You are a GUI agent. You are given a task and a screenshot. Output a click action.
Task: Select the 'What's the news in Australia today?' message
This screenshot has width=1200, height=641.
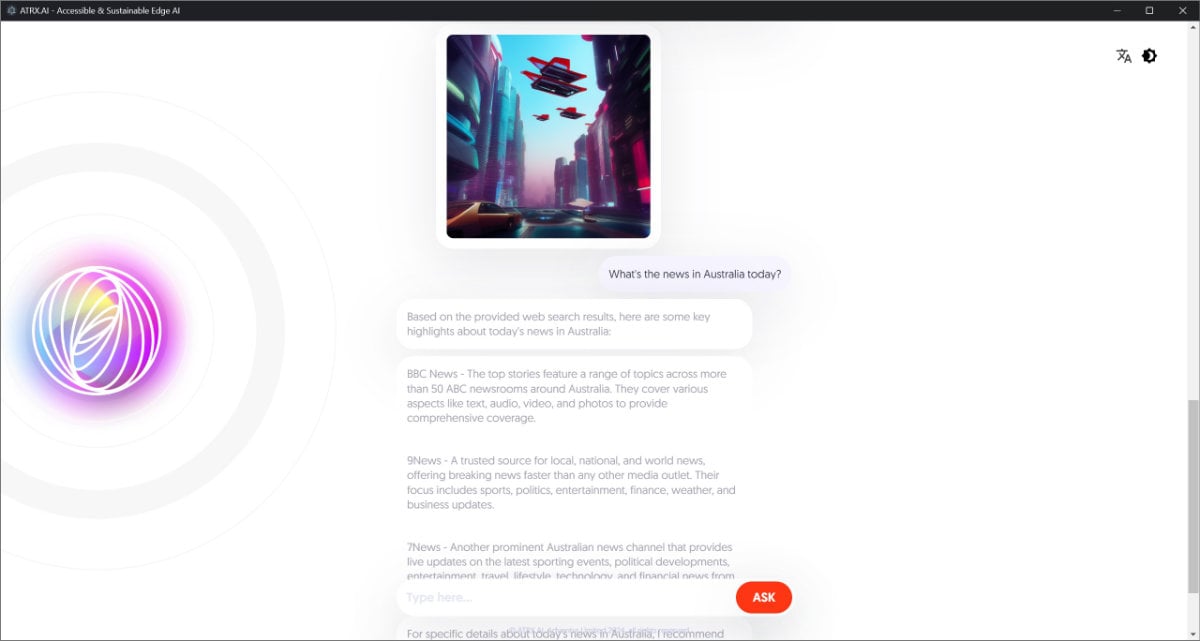(695, 274)
